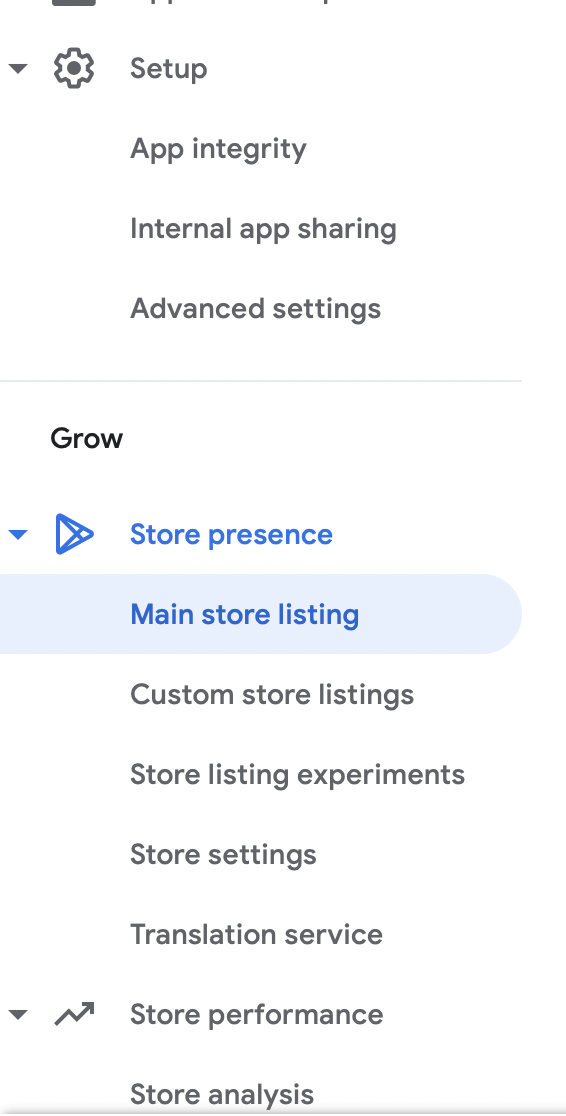
Task: Collapse the Store presence section arrow
Action: [x=18, y=534]
